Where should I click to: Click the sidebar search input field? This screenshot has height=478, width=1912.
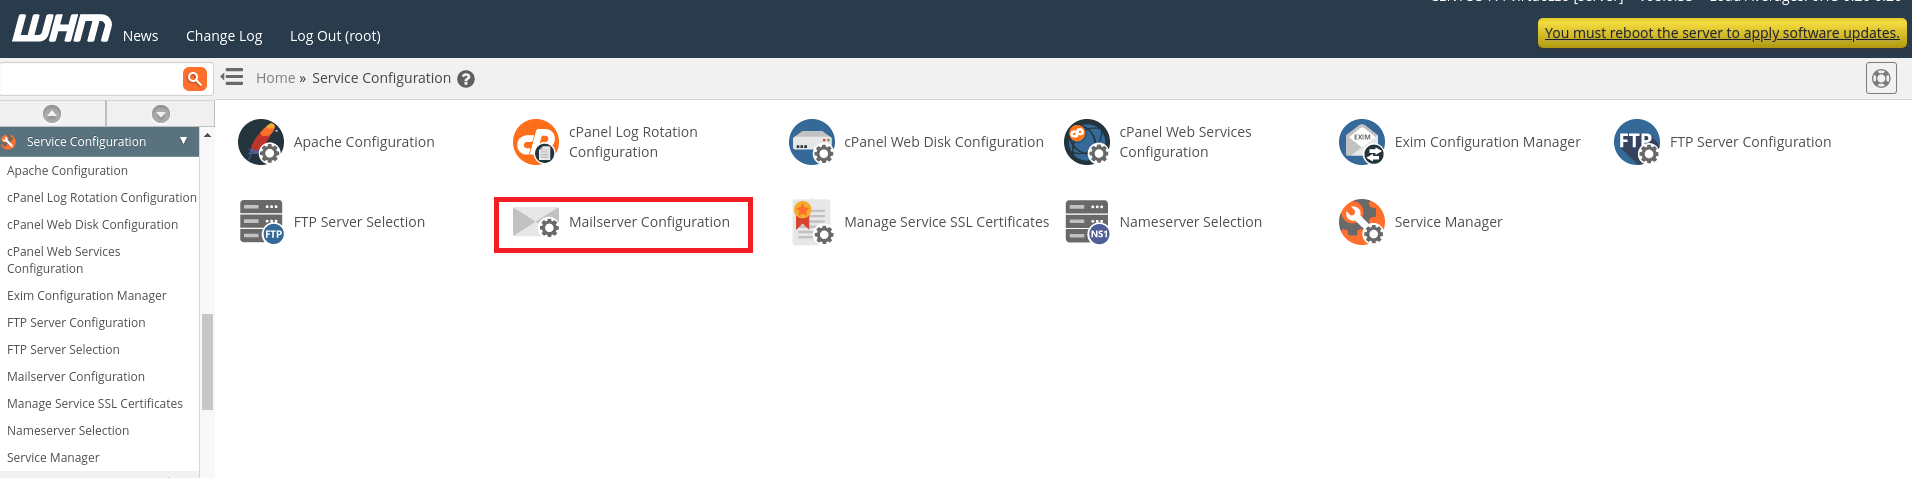90,78
